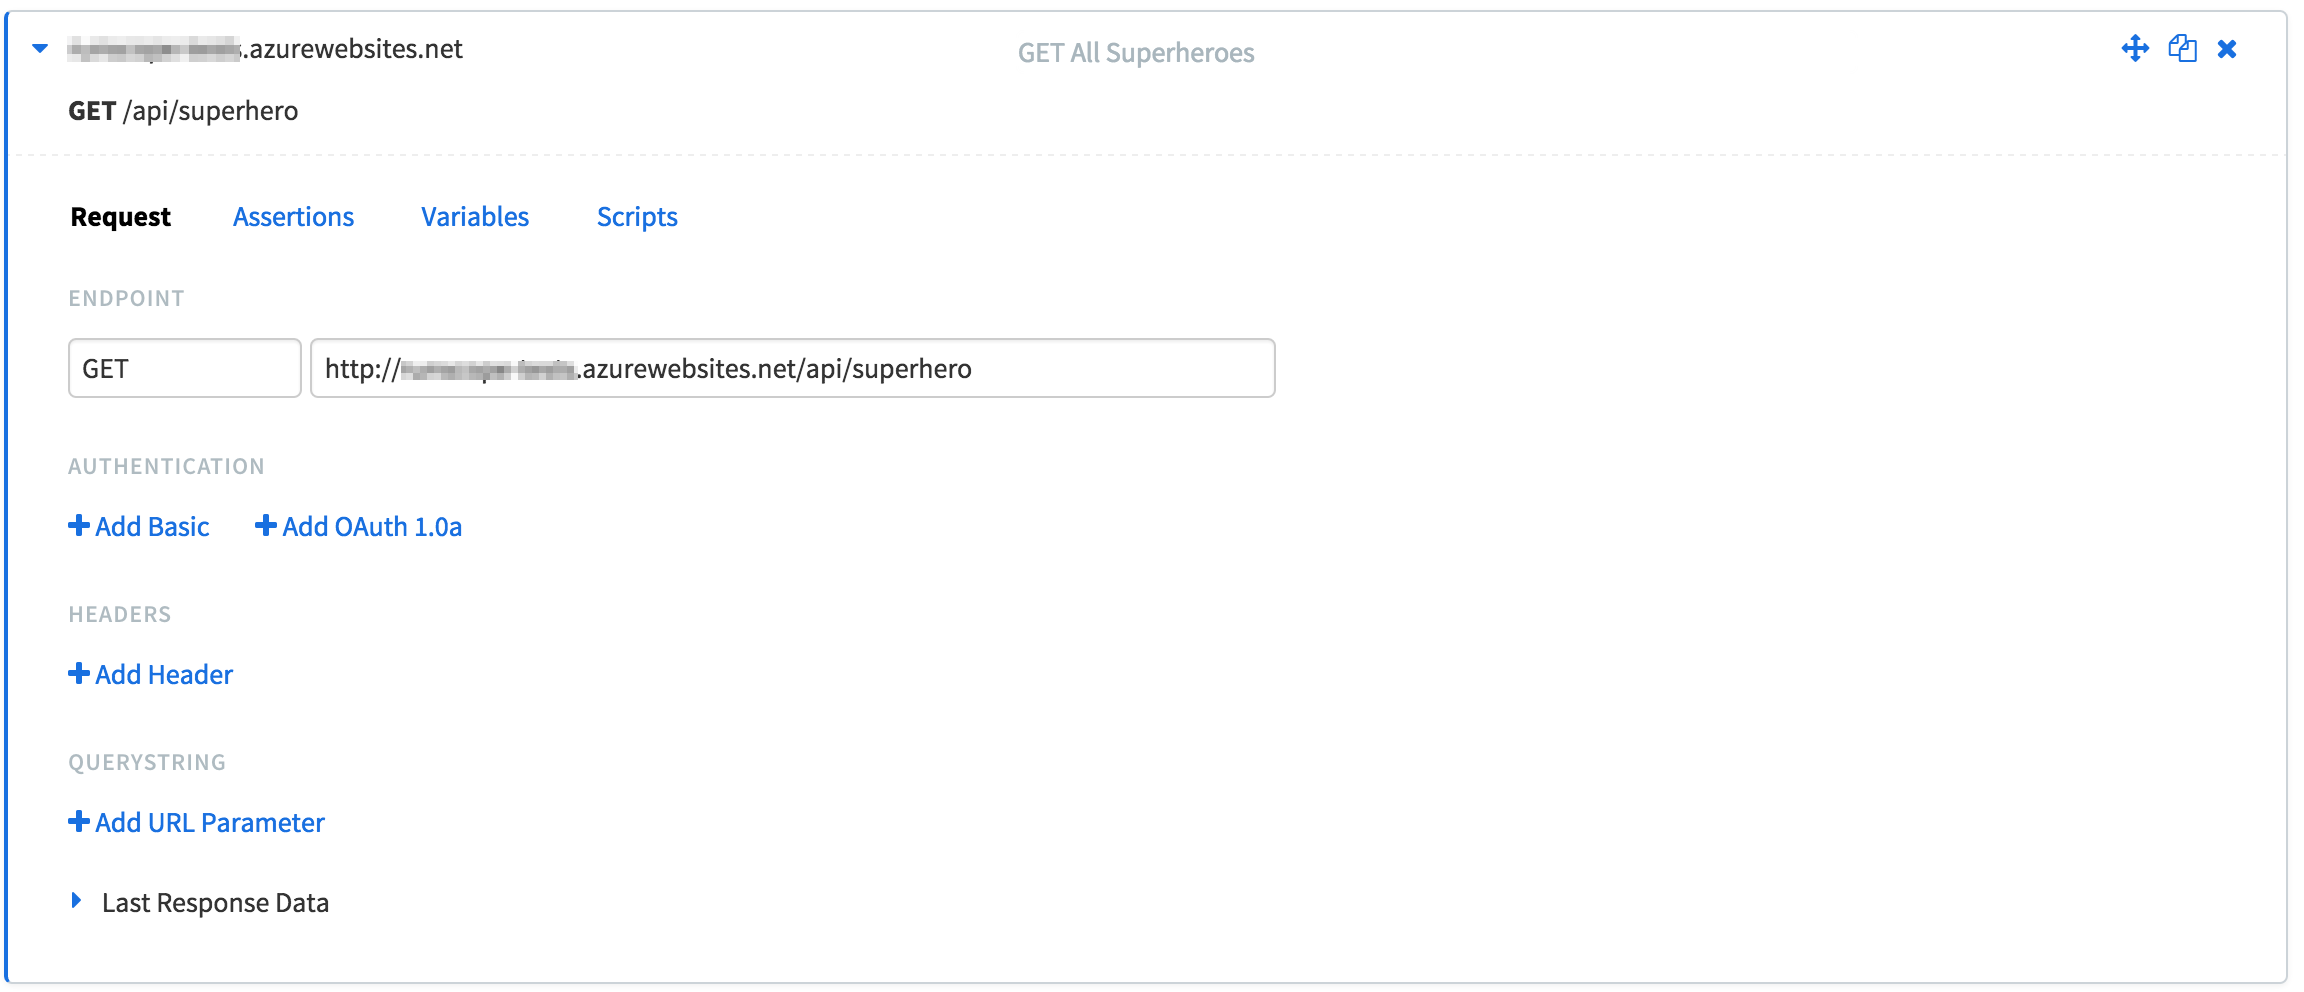The image size is (2304, 992).
Task: Click the move step crosshair icon
Action: coord(2135,49)
